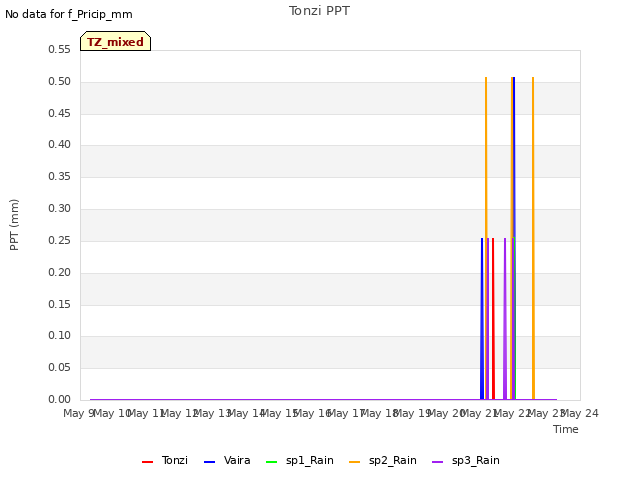Click the green sp1_Rain legend color marker
The height and width of the screenshot is (480, 640).
pyautogui.click(x=271, y=462)
